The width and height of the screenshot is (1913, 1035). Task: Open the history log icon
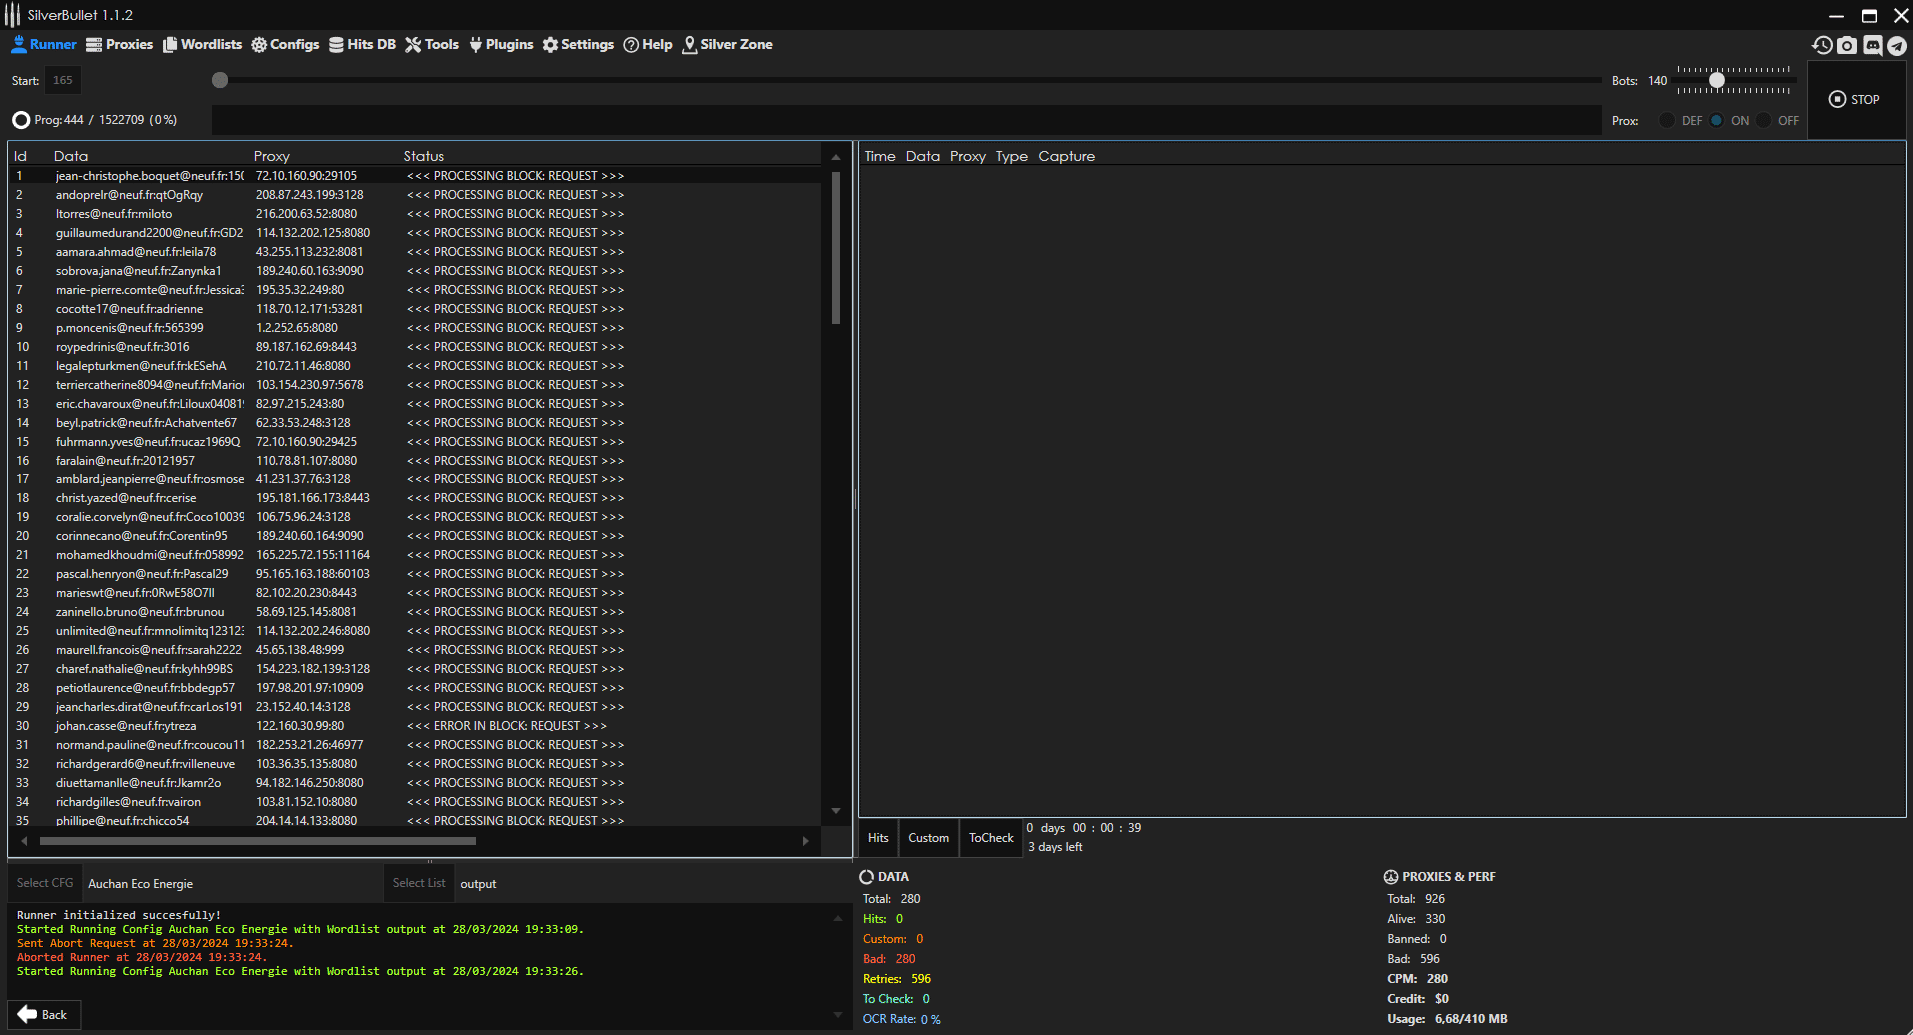tap(1822, 45)
